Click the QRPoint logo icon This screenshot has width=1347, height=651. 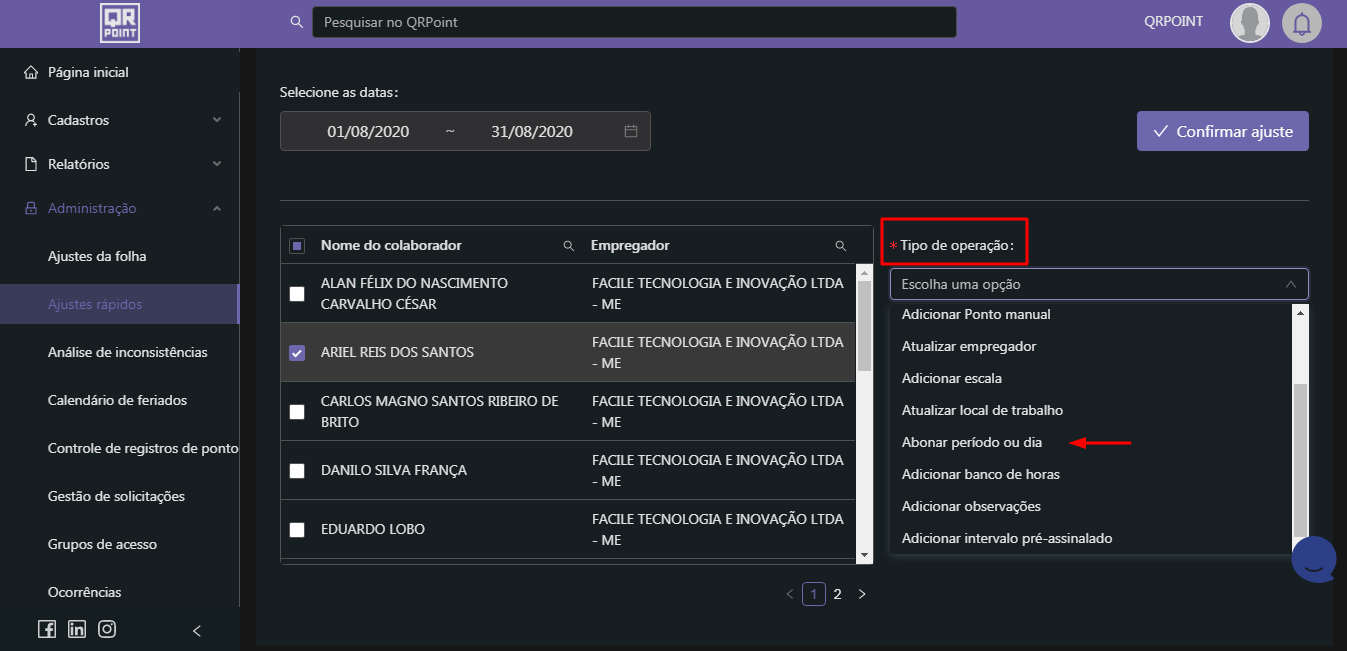point(120,23)
